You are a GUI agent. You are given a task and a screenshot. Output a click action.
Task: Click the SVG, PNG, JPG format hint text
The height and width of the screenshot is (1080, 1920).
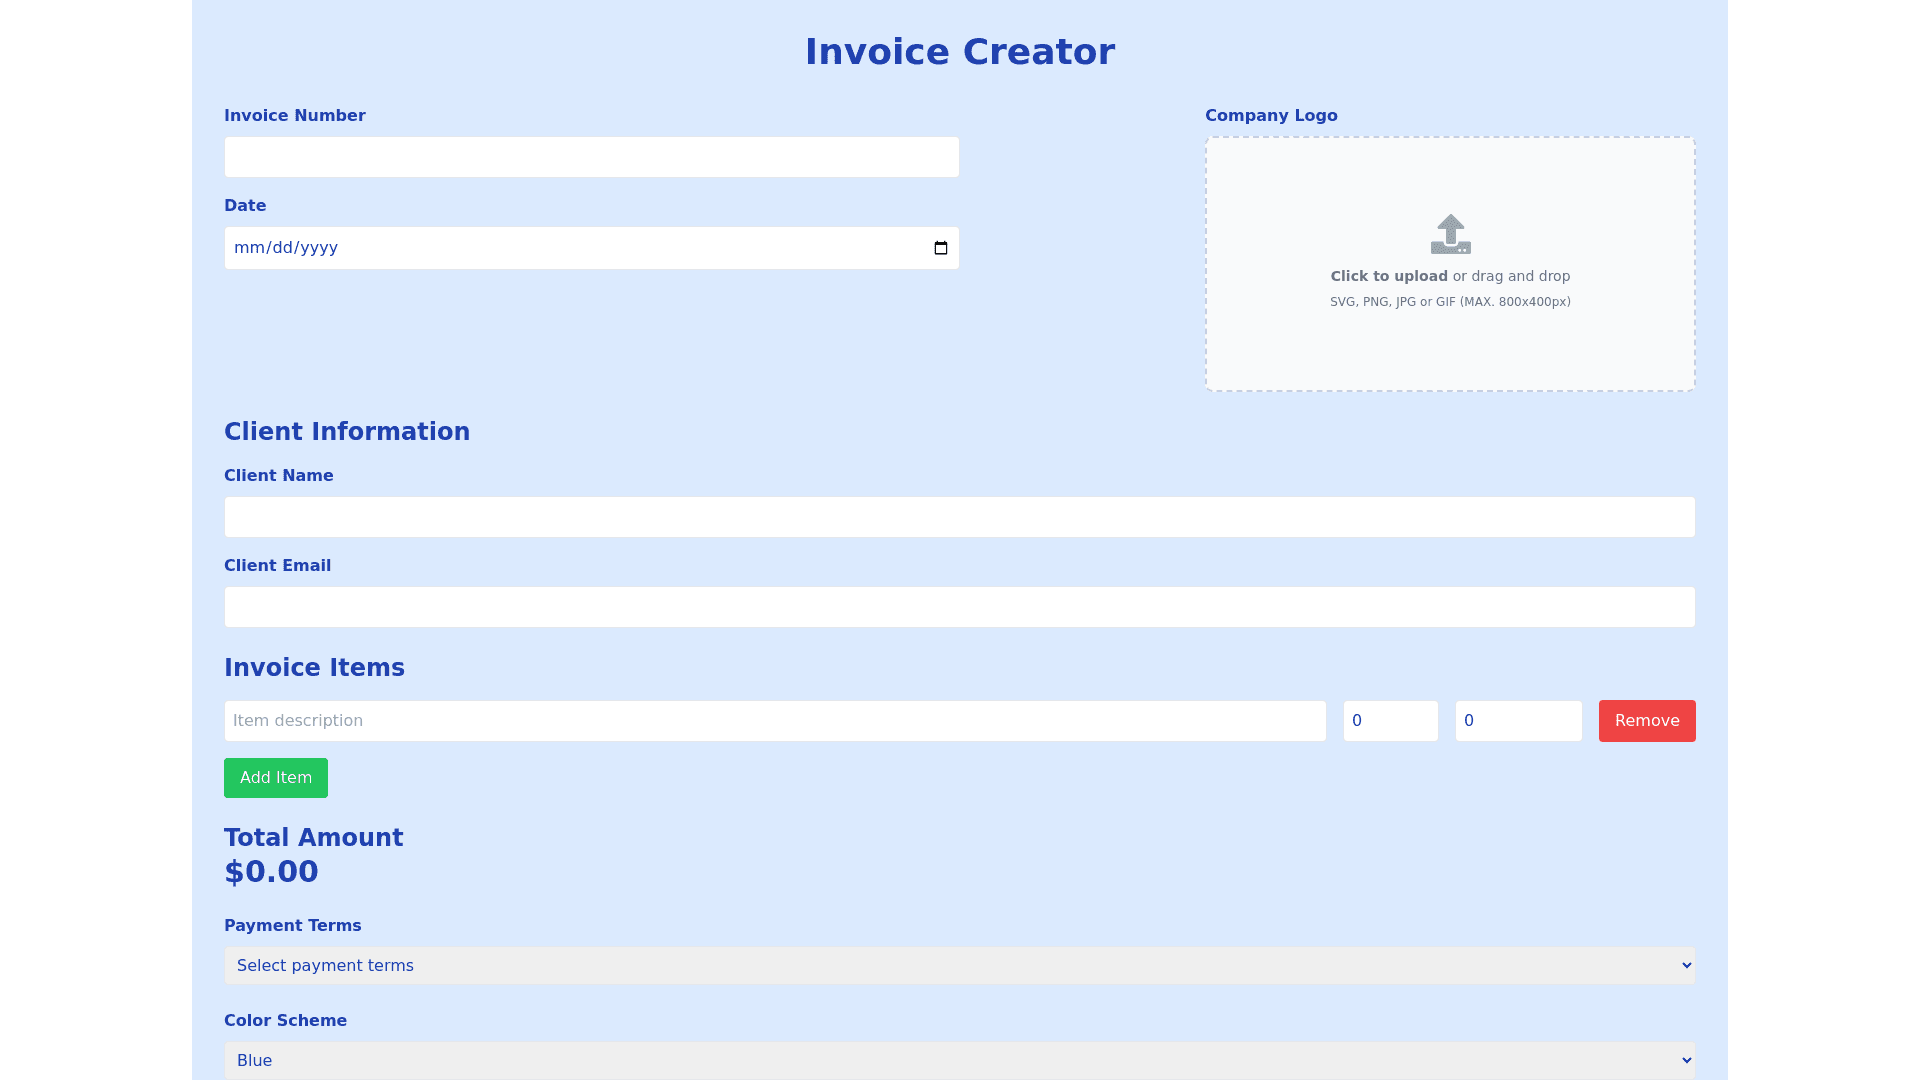(1449, 302)
